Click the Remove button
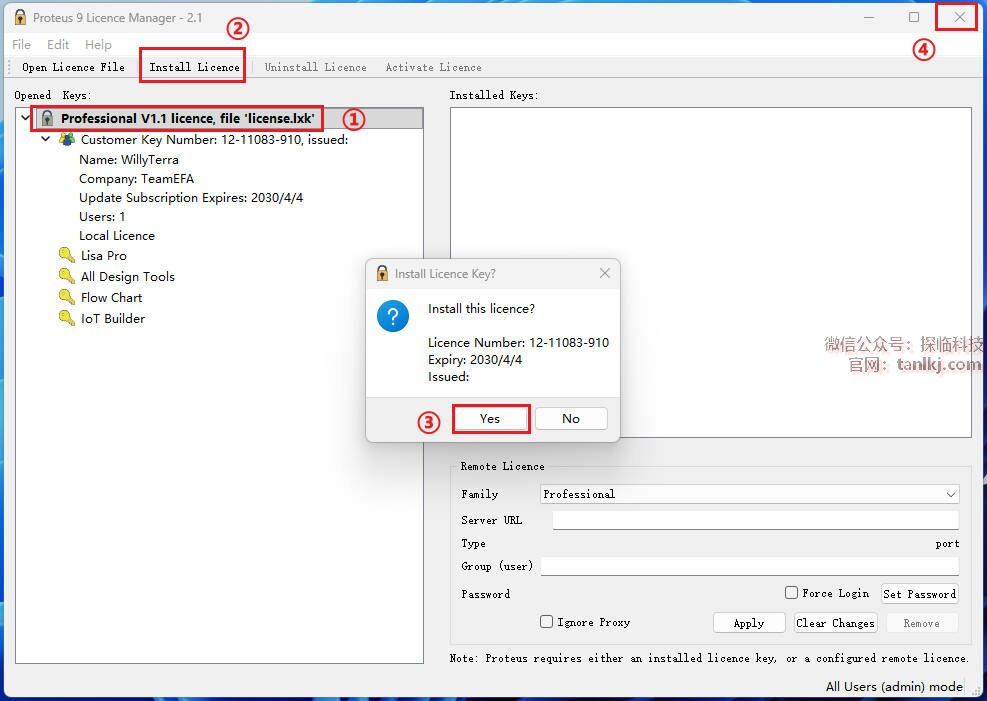This screenshot has height=701, width=987. point(922,623)
